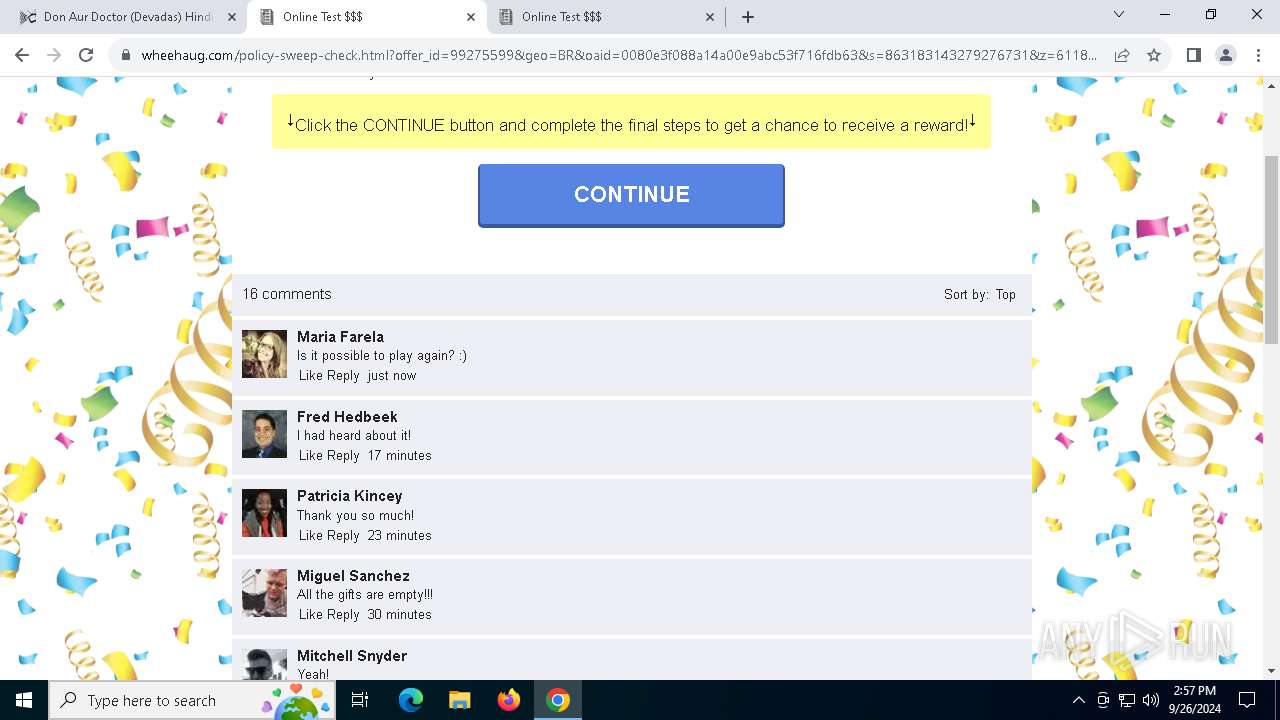Like Maria Farela's comment
This screenshot has height=720, width=1280.
pos(311,376)
